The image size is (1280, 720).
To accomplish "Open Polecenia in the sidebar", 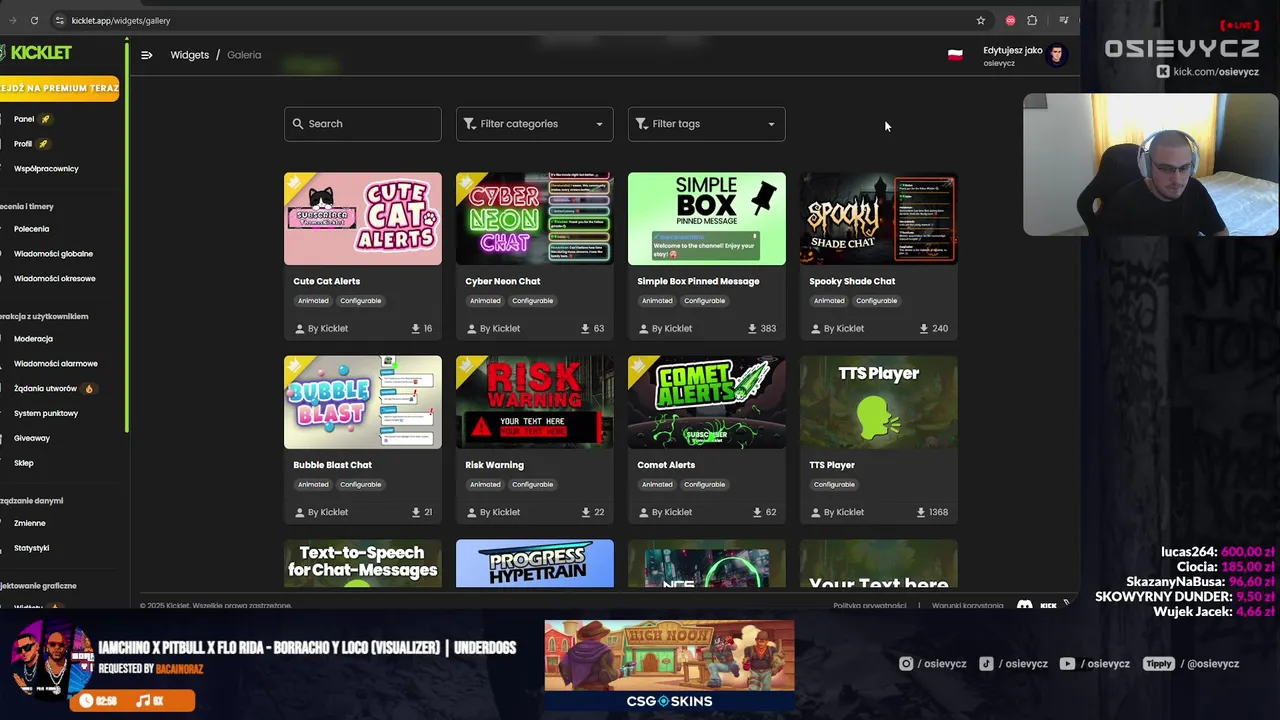I will (31, 229).
